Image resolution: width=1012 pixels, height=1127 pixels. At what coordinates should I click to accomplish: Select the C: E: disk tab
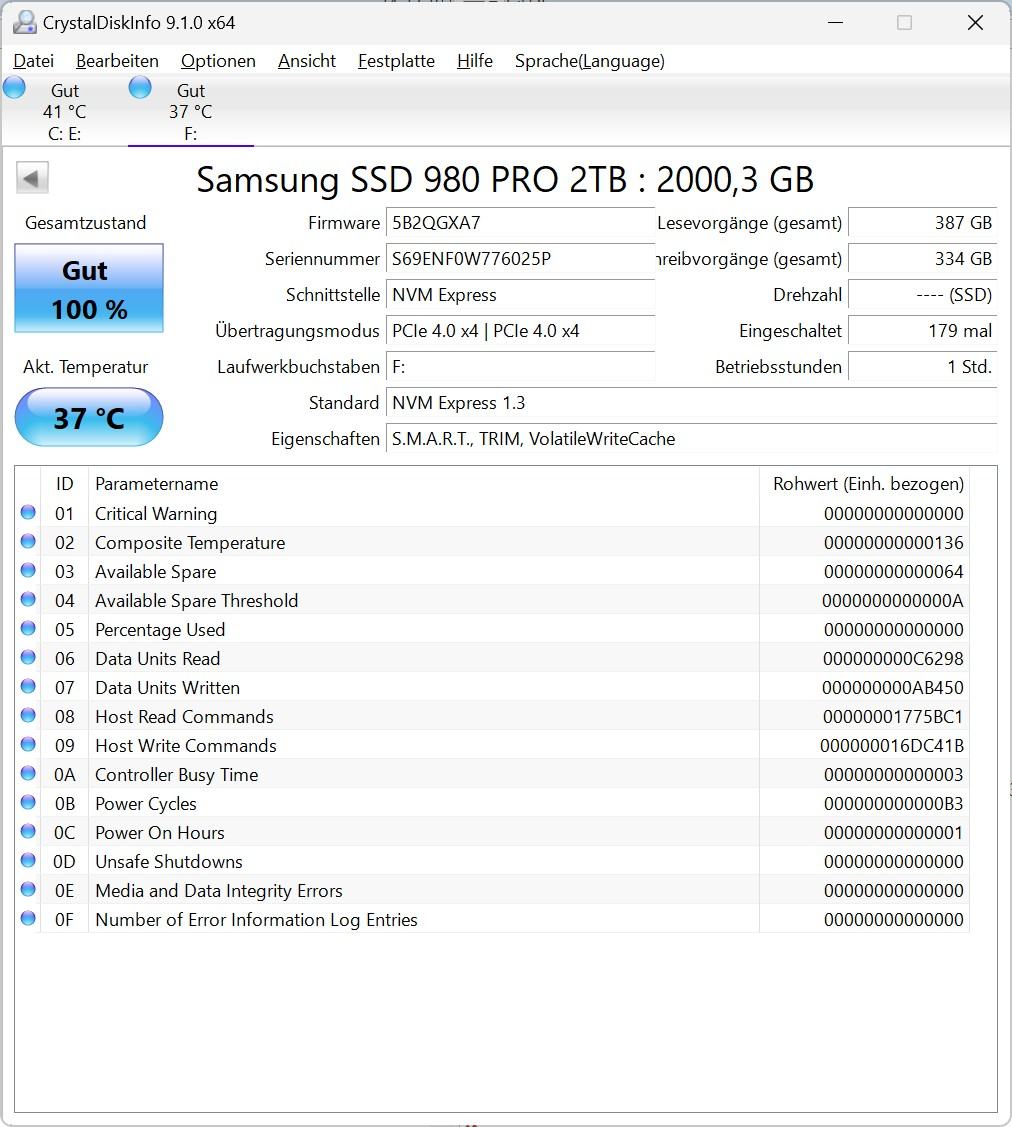(x=65, y=111)
